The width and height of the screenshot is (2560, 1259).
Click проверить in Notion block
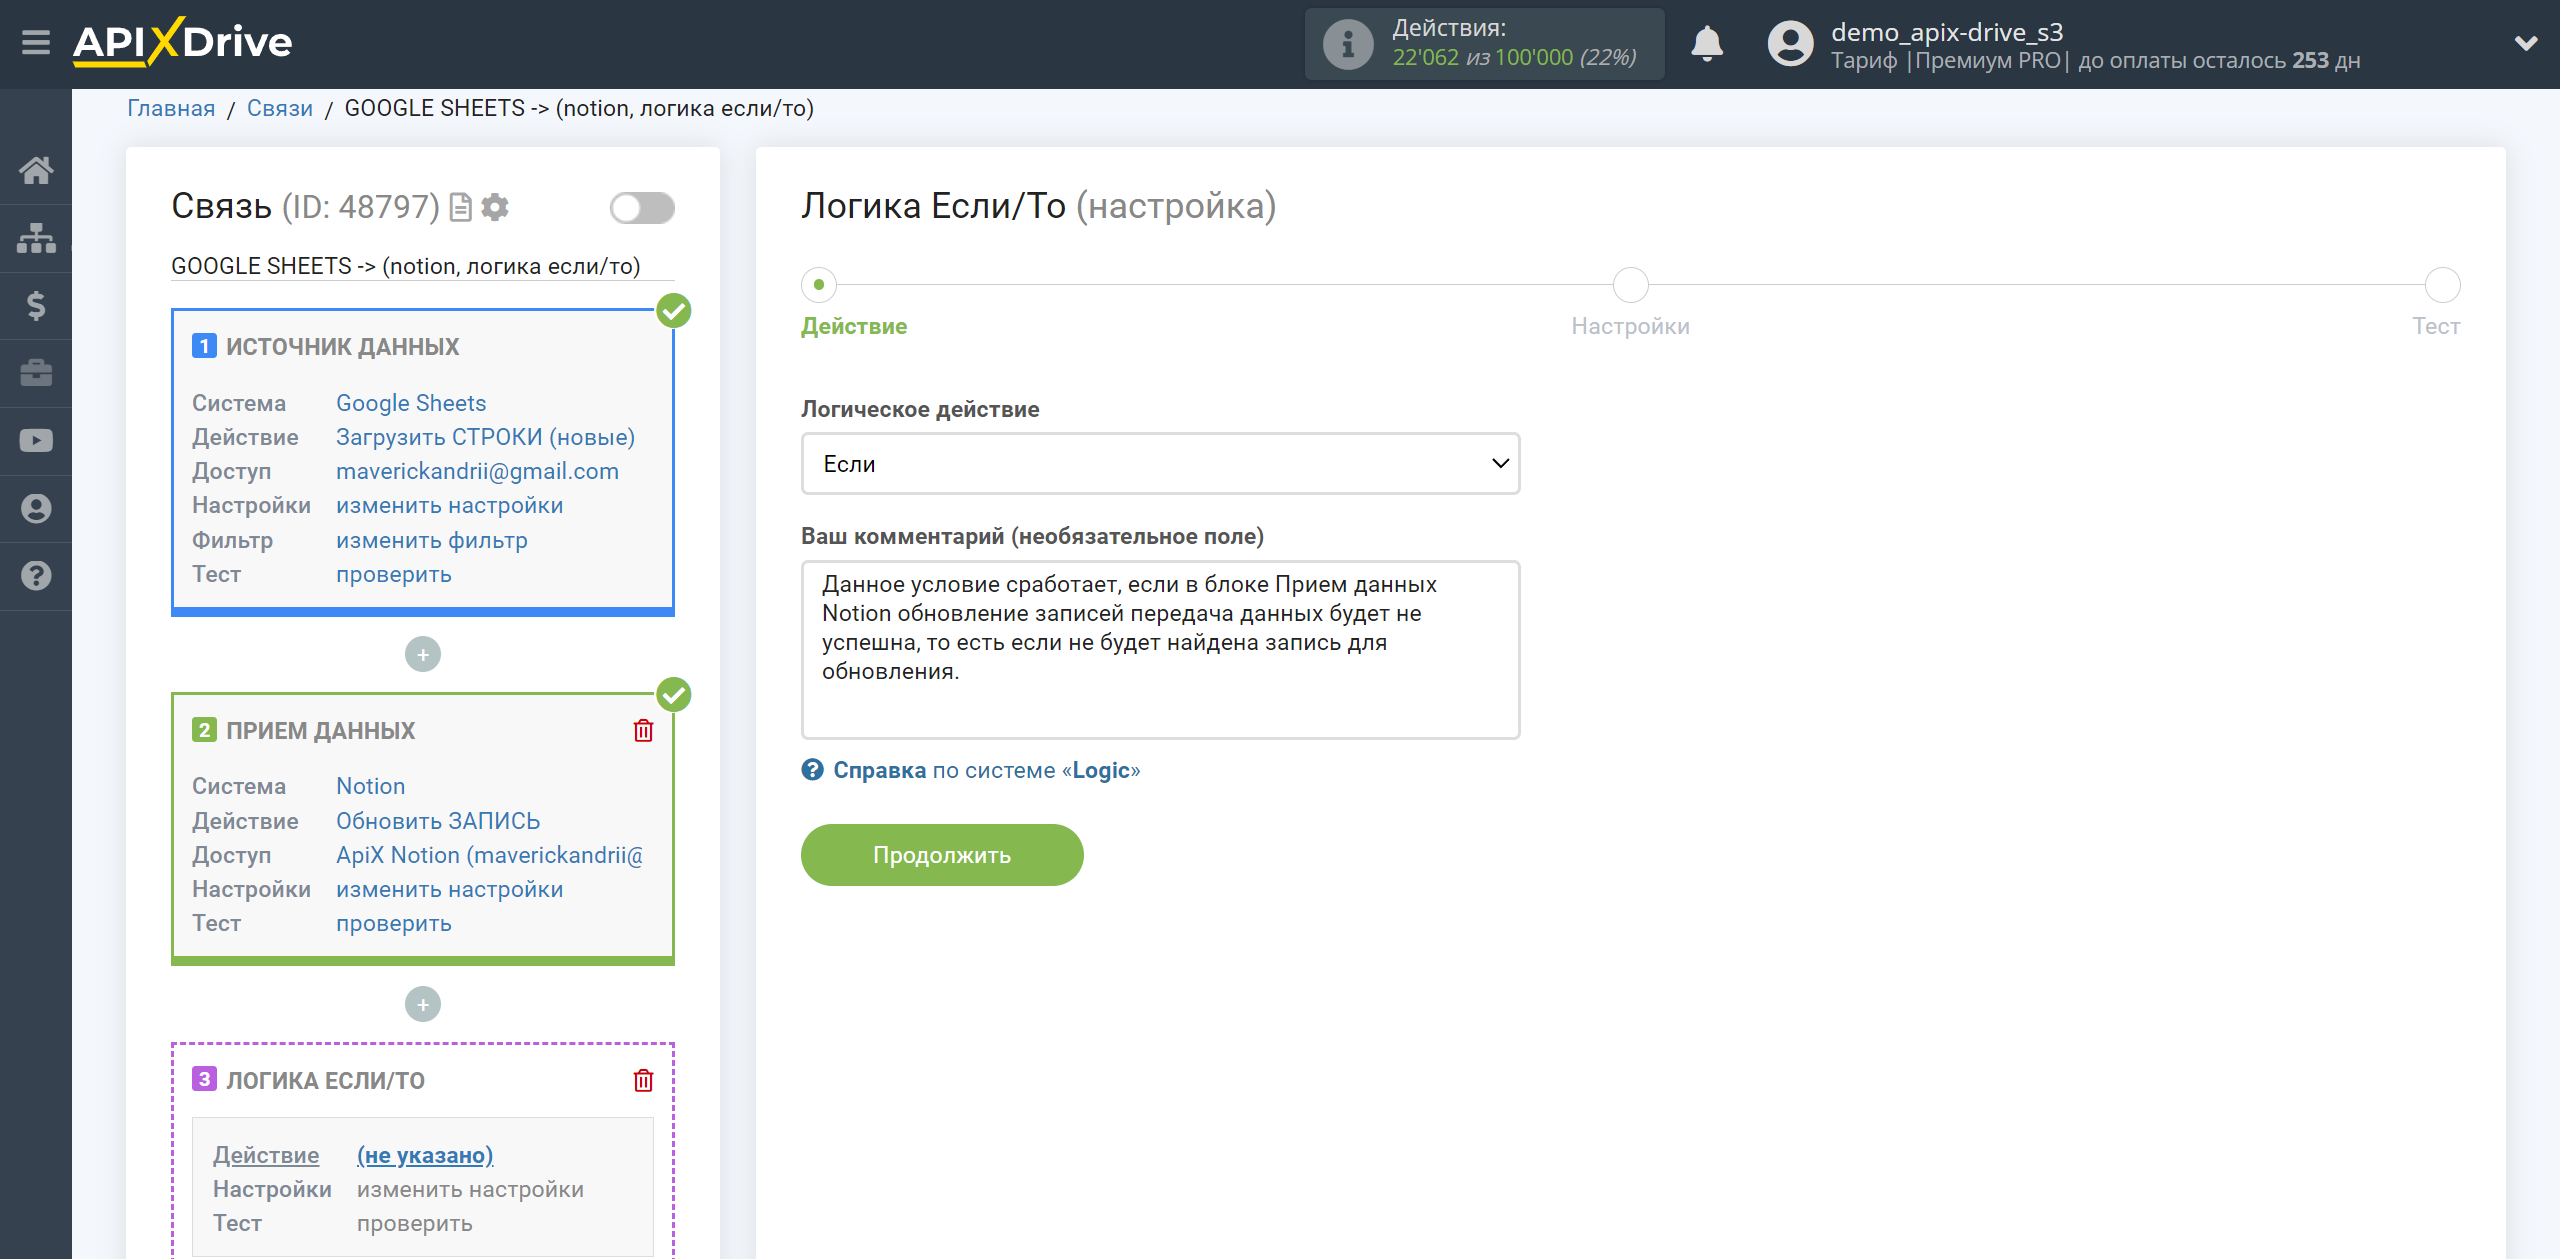tap(394, 923)
